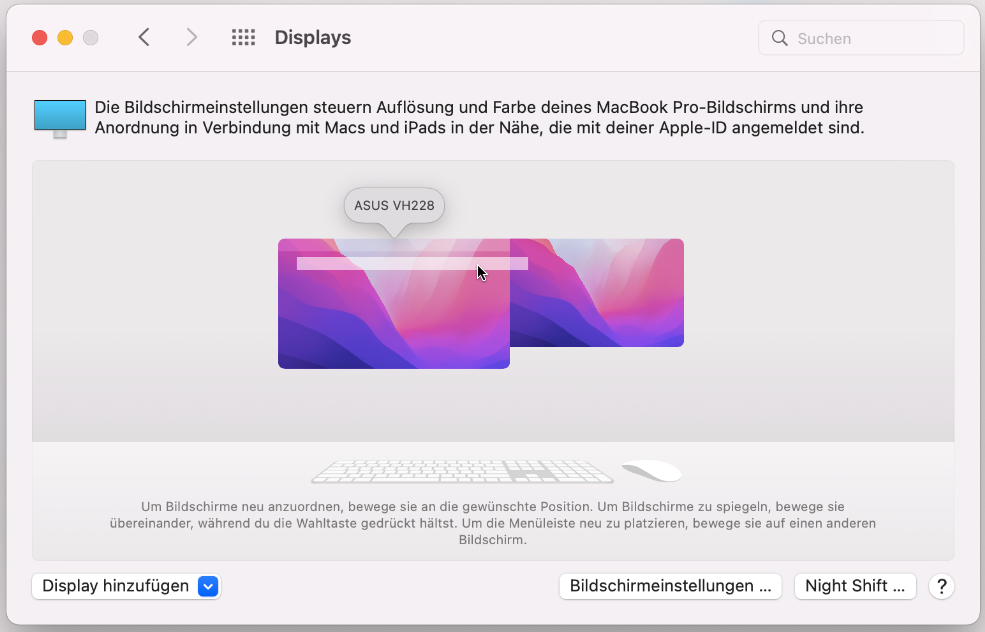The width and height of the screenshot is (985, 632).
Task: Open help with the question mark button
Action: pyautogui.click(x=941, y=586)
